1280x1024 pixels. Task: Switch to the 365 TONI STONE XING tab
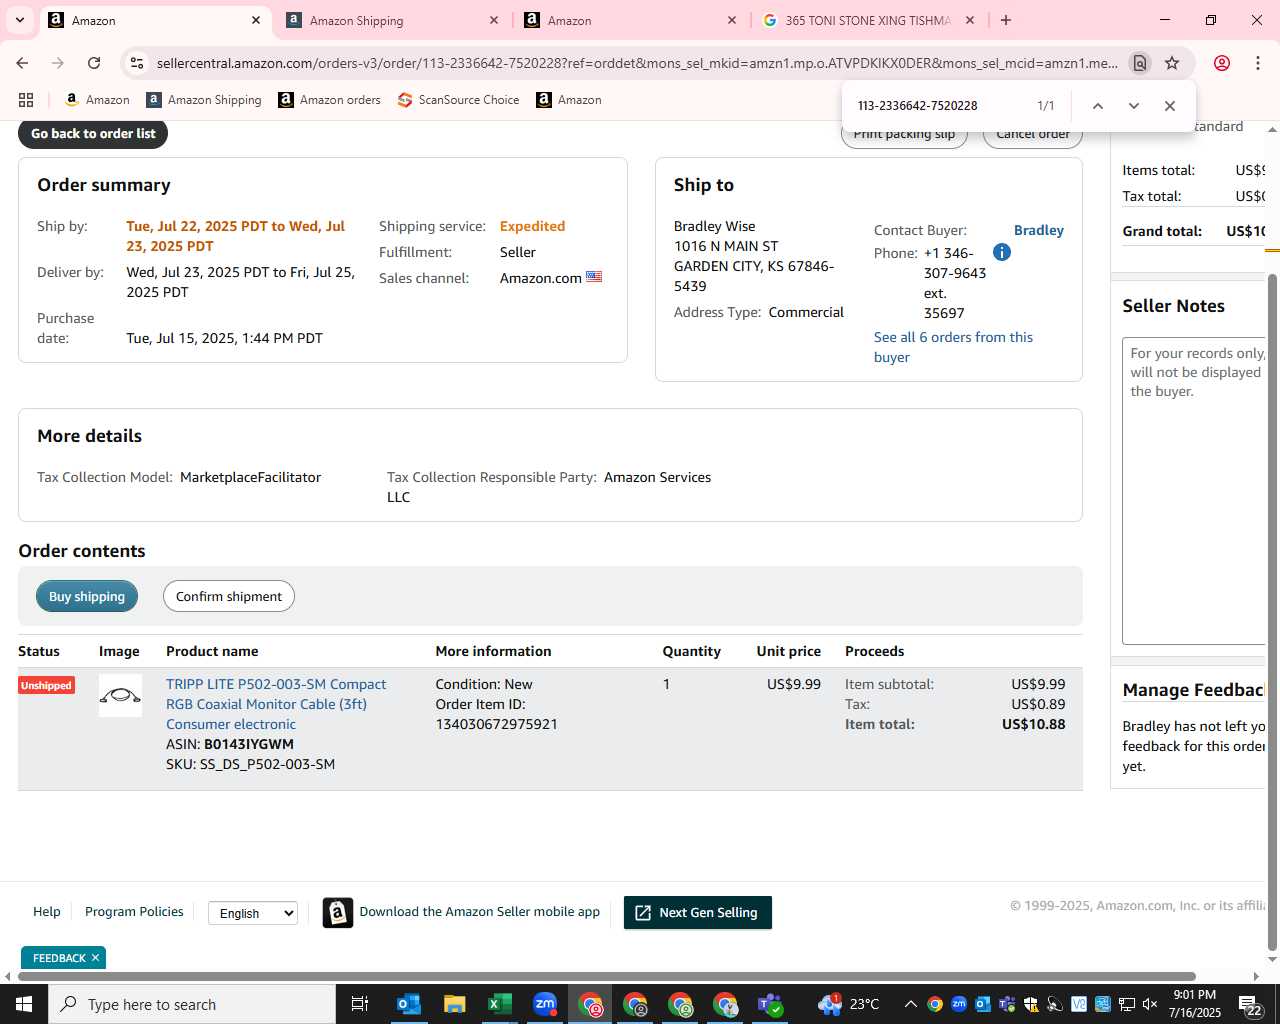(x=869, y=20)
